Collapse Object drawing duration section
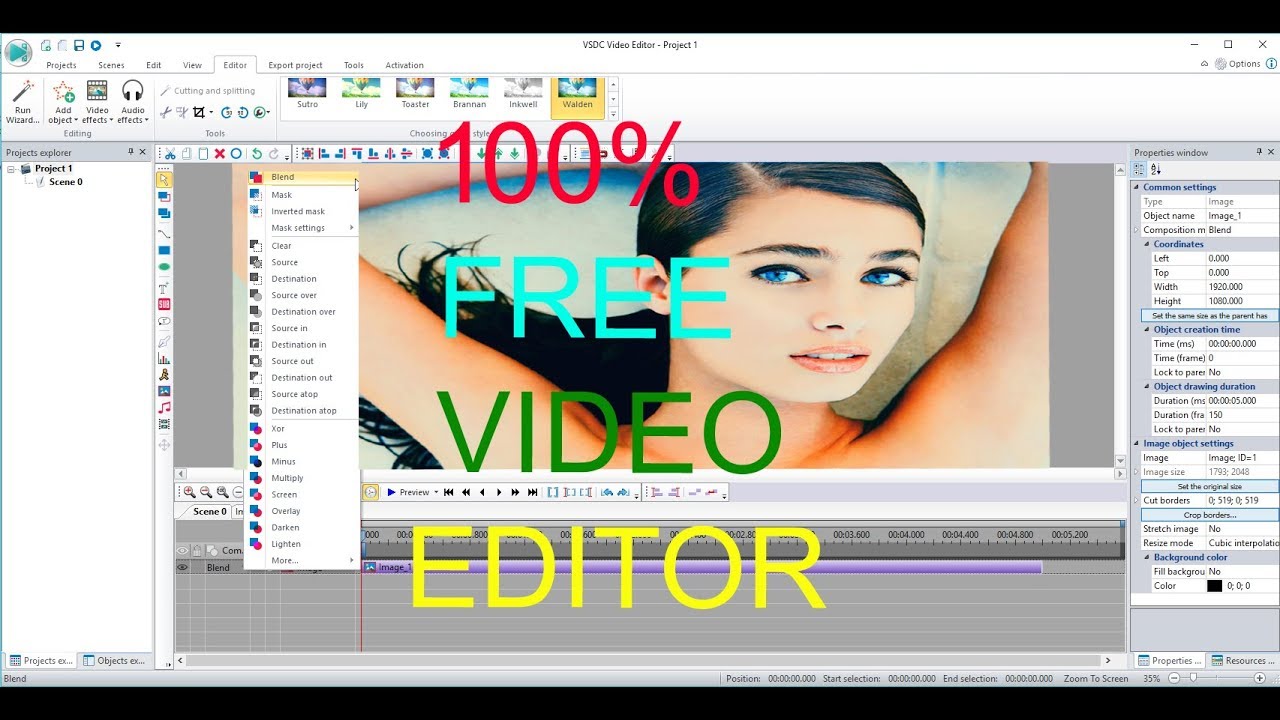This screenshot has width=1280, height=720. pos(1147,386)
